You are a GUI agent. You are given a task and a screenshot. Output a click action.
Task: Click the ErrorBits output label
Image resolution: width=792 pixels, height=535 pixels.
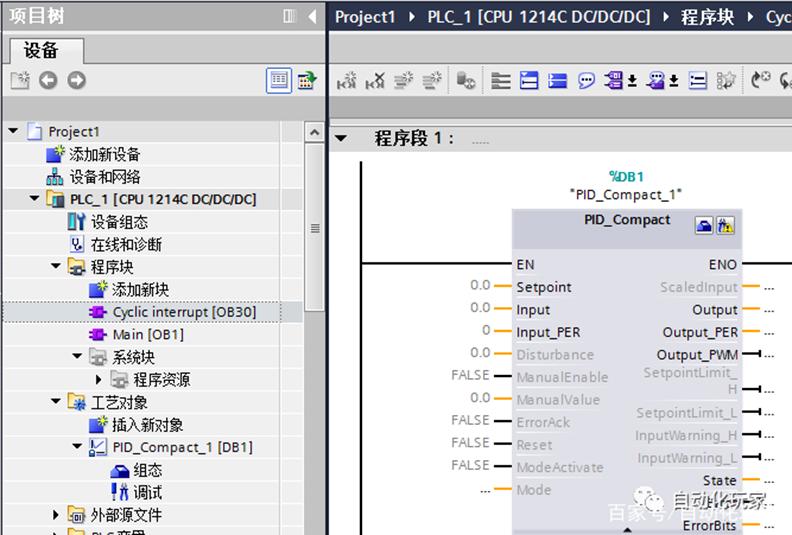click(709, 526)
